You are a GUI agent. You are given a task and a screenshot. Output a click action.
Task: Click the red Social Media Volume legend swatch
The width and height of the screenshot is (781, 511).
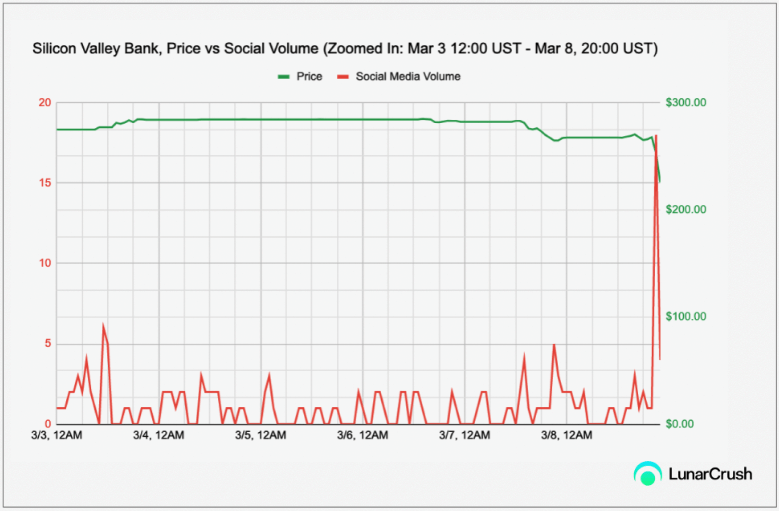[343, 77]
